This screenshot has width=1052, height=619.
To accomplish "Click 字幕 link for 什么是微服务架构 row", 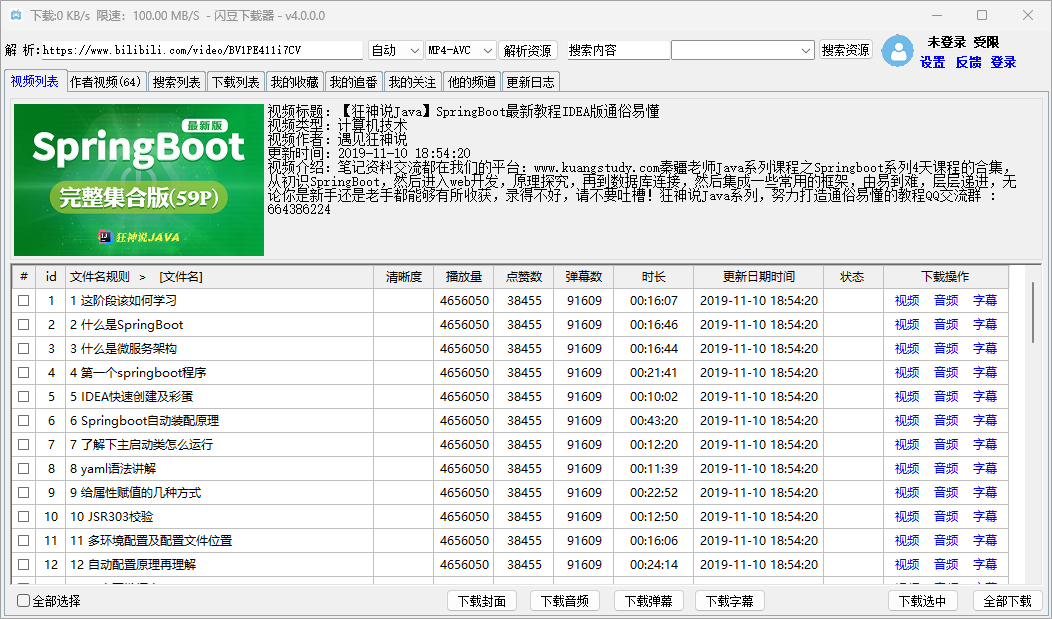I will point(985,349).
